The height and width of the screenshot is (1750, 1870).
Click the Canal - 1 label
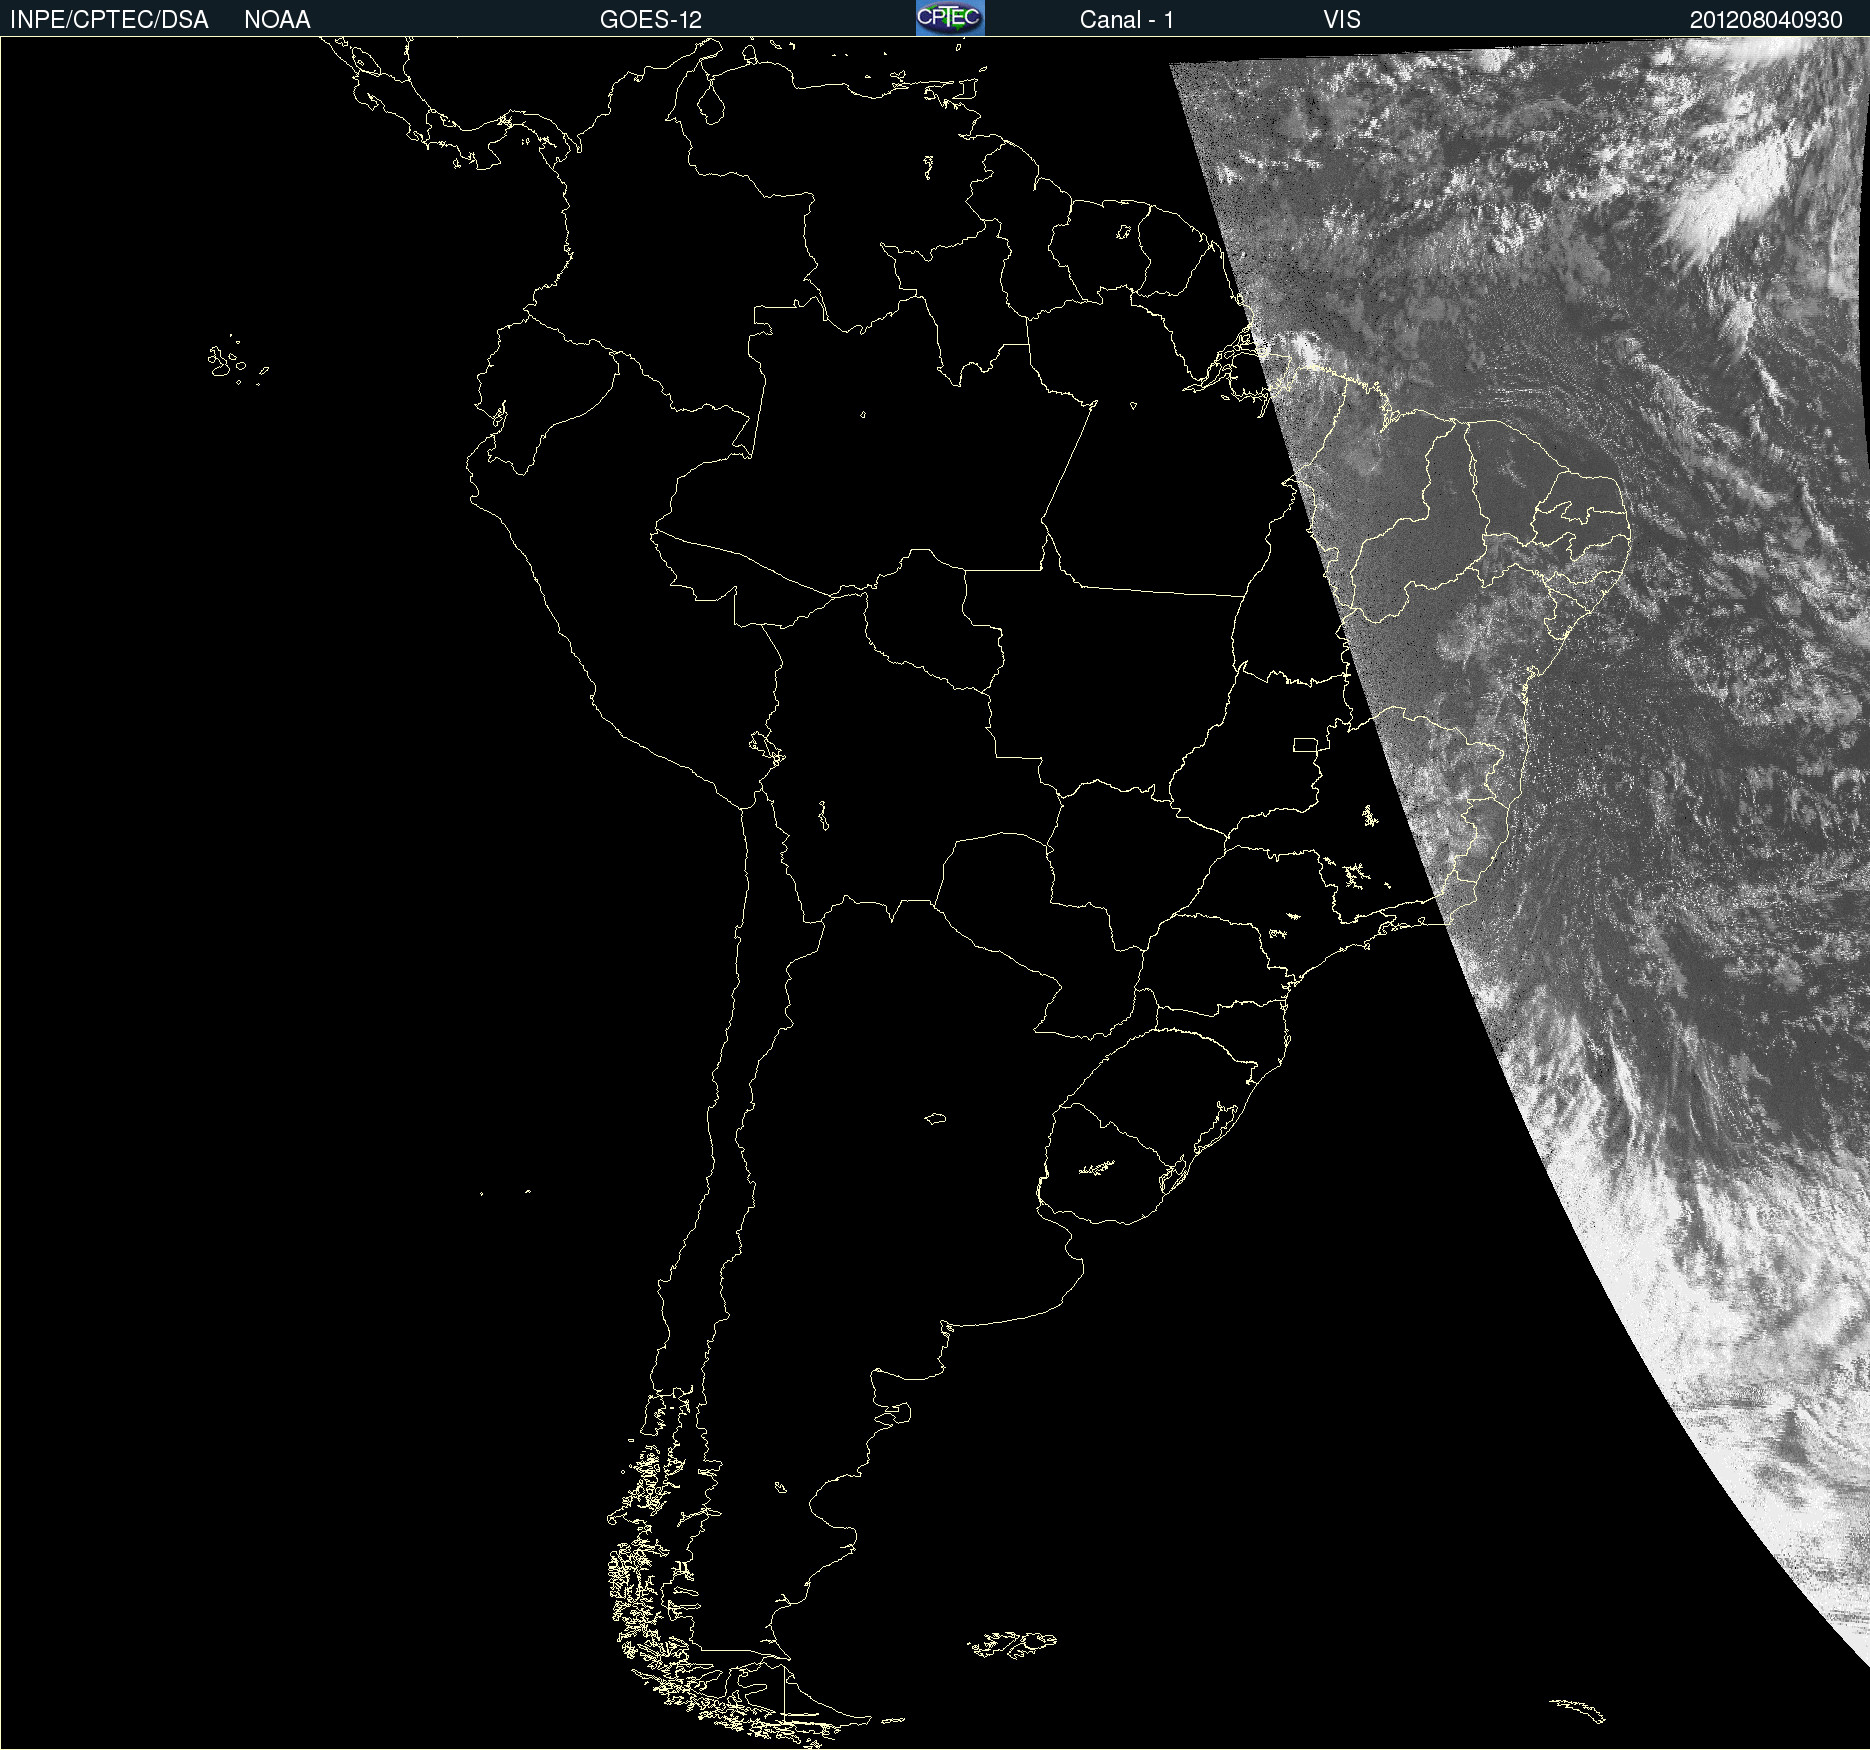[1126, 20]
